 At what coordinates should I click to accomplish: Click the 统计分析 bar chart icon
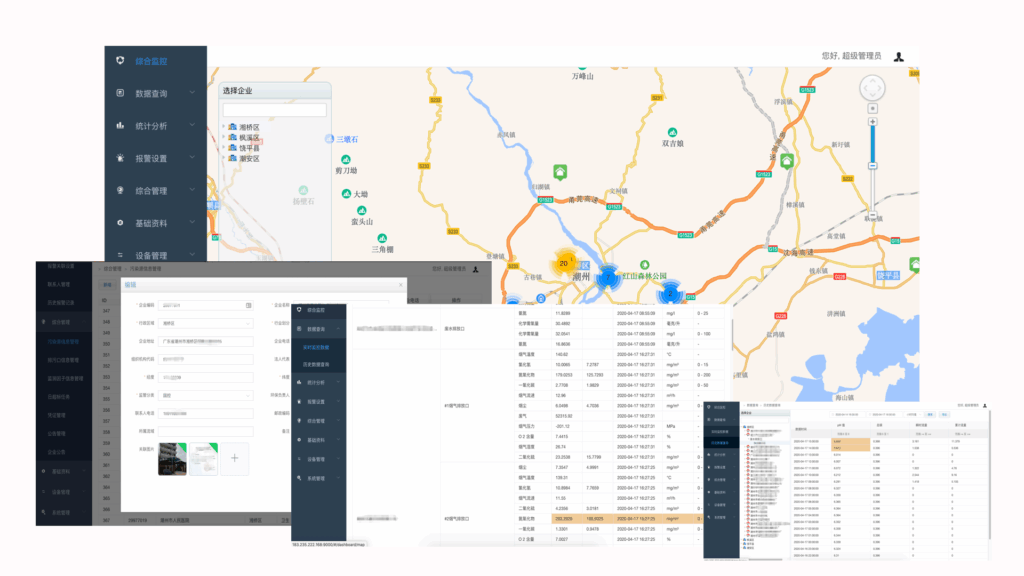coord(121,126)
